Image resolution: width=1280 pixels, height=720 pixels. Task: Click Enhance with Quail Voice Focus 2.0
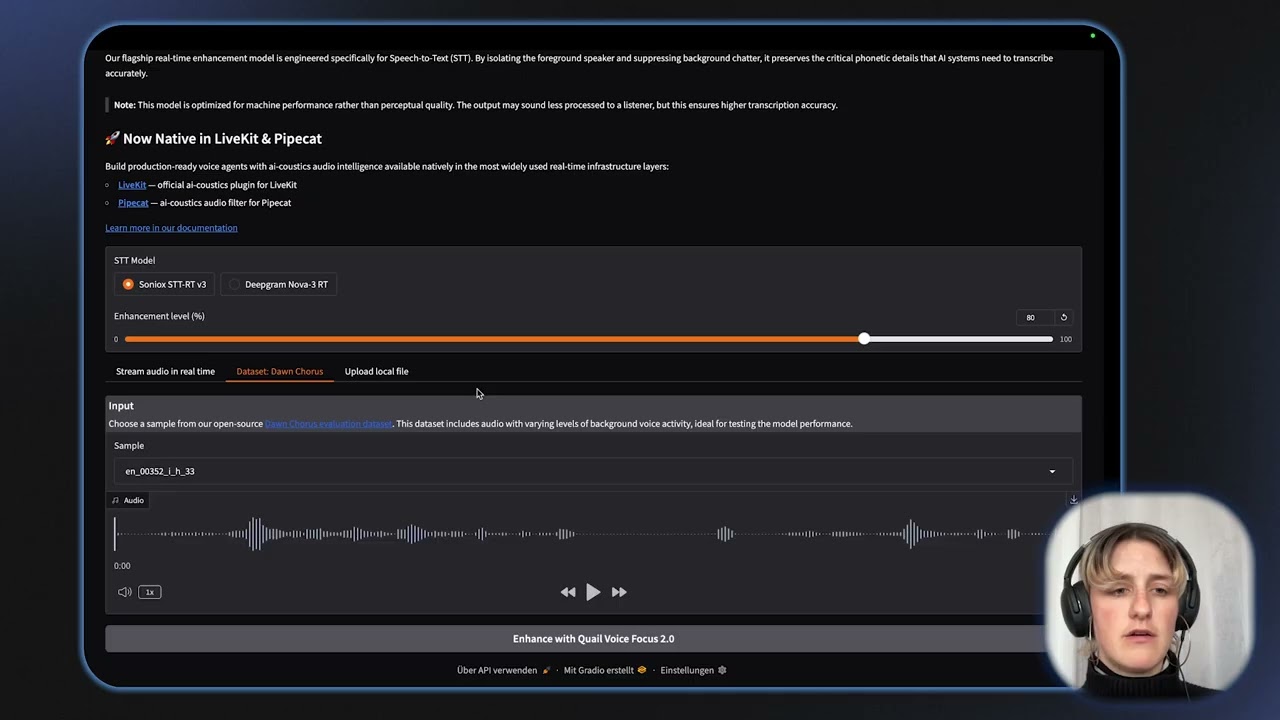593,639
